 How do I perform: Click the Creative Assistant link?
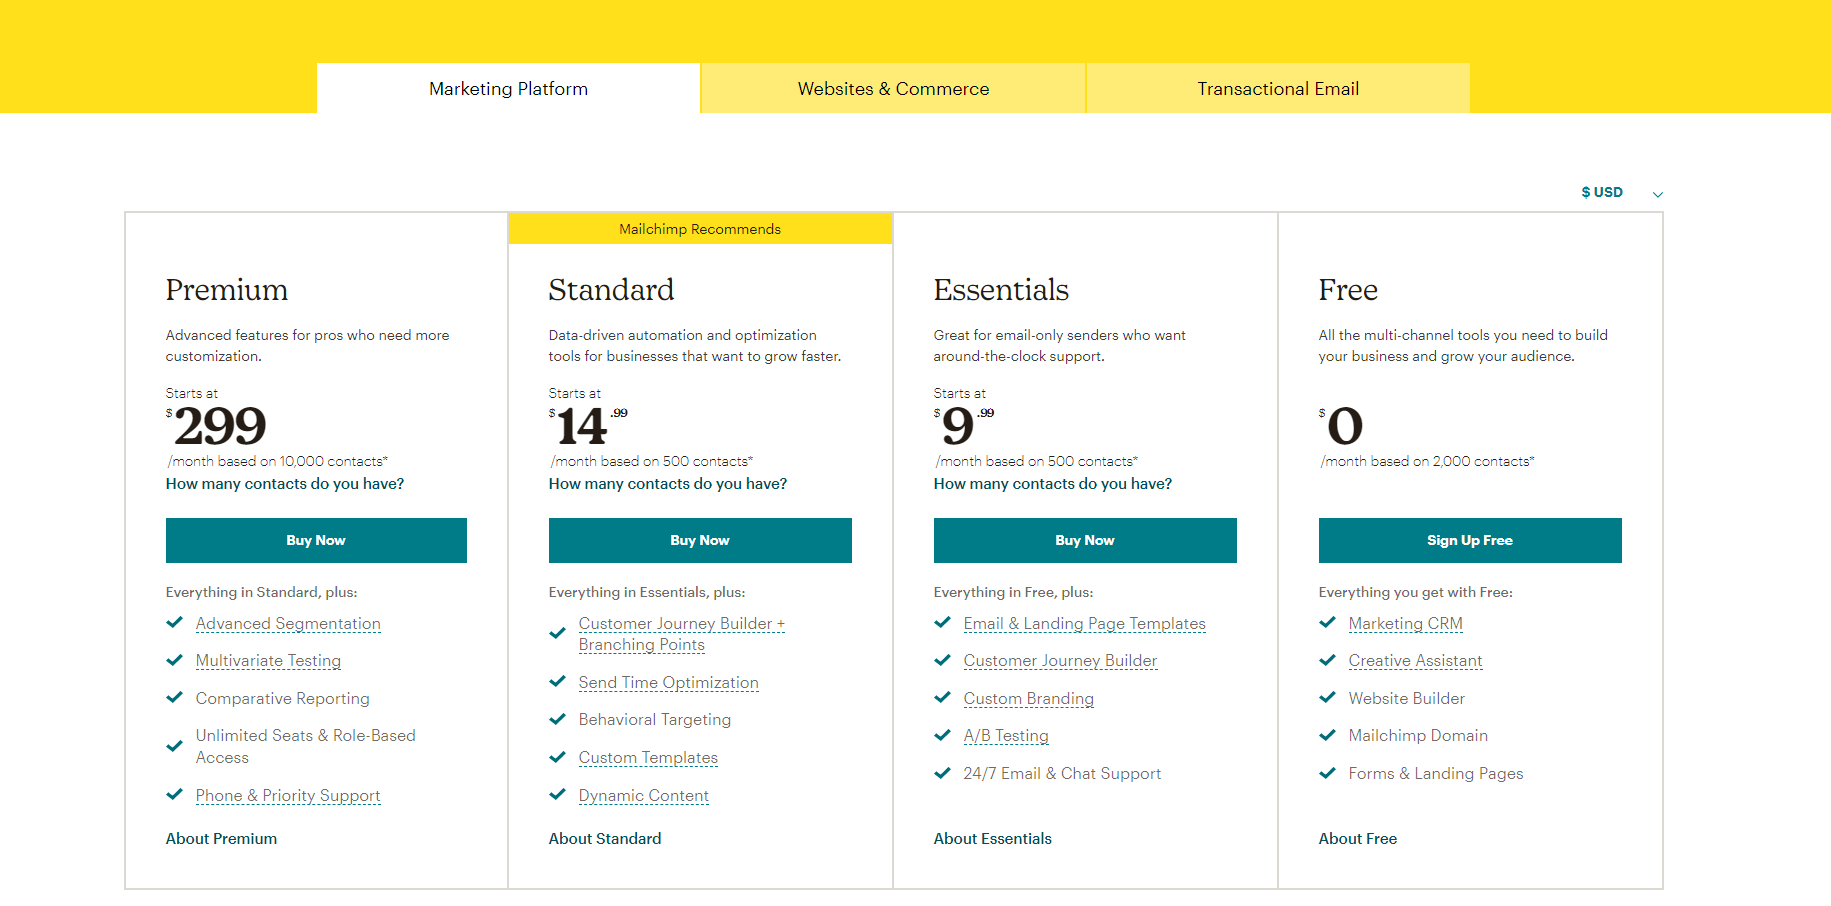pyautogui.click(x=1415, y=661)
